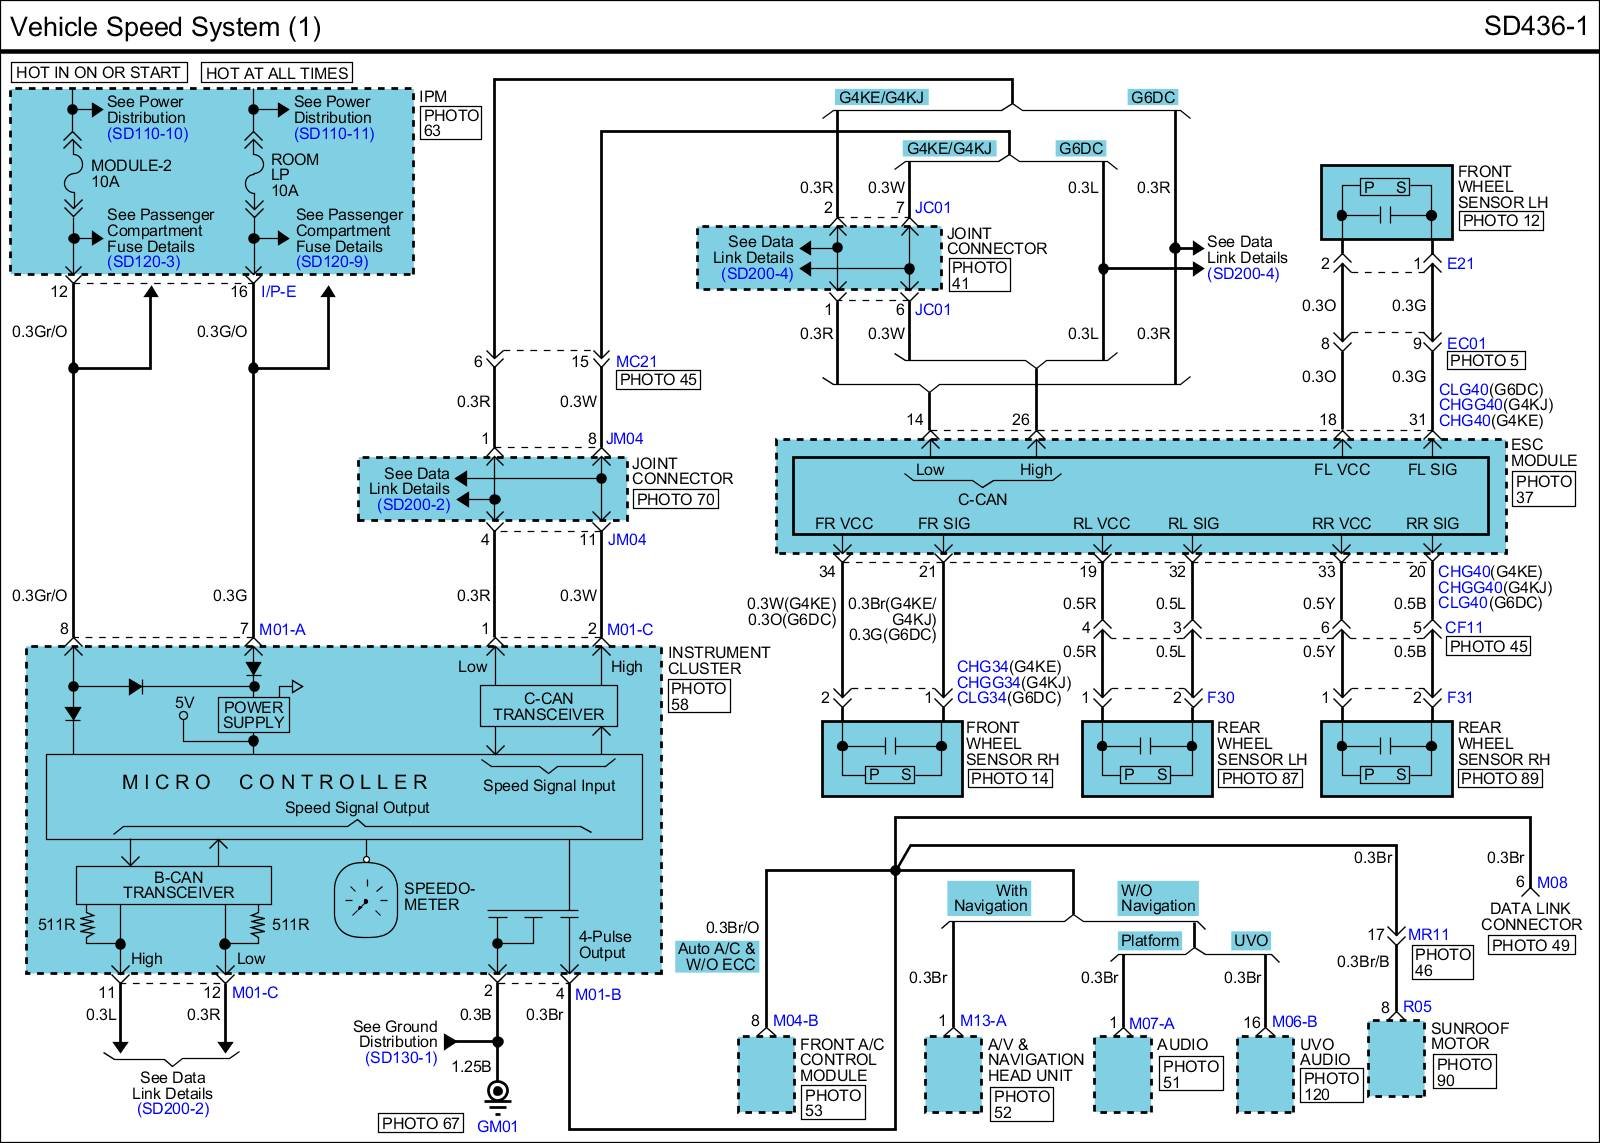
Task: Select the Front Wheel Sensor LH component box
Action: pyautogui.click(x=1386, y=202)
